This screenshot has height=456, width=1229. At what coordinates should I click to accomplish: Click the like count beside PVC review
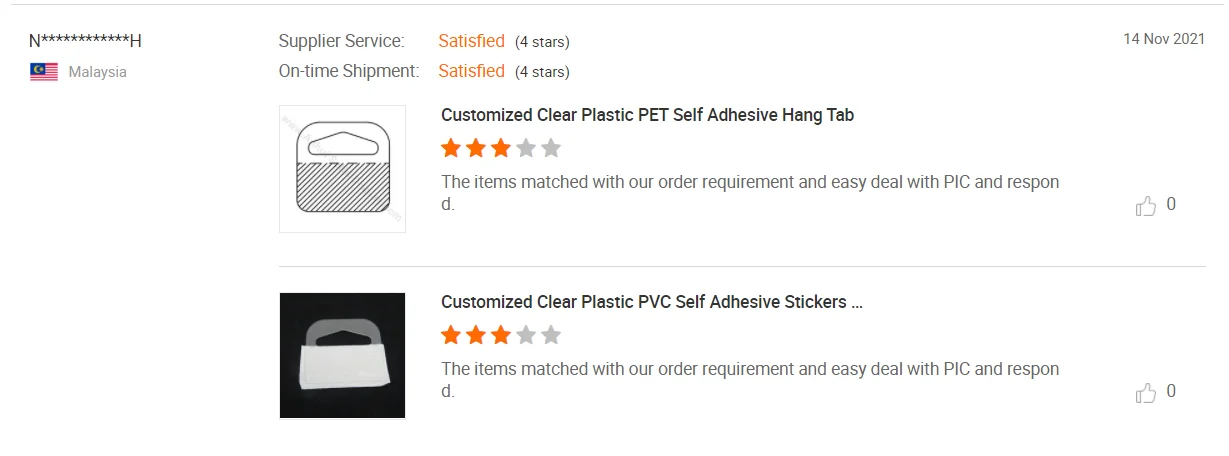[x=1171, y=392]
